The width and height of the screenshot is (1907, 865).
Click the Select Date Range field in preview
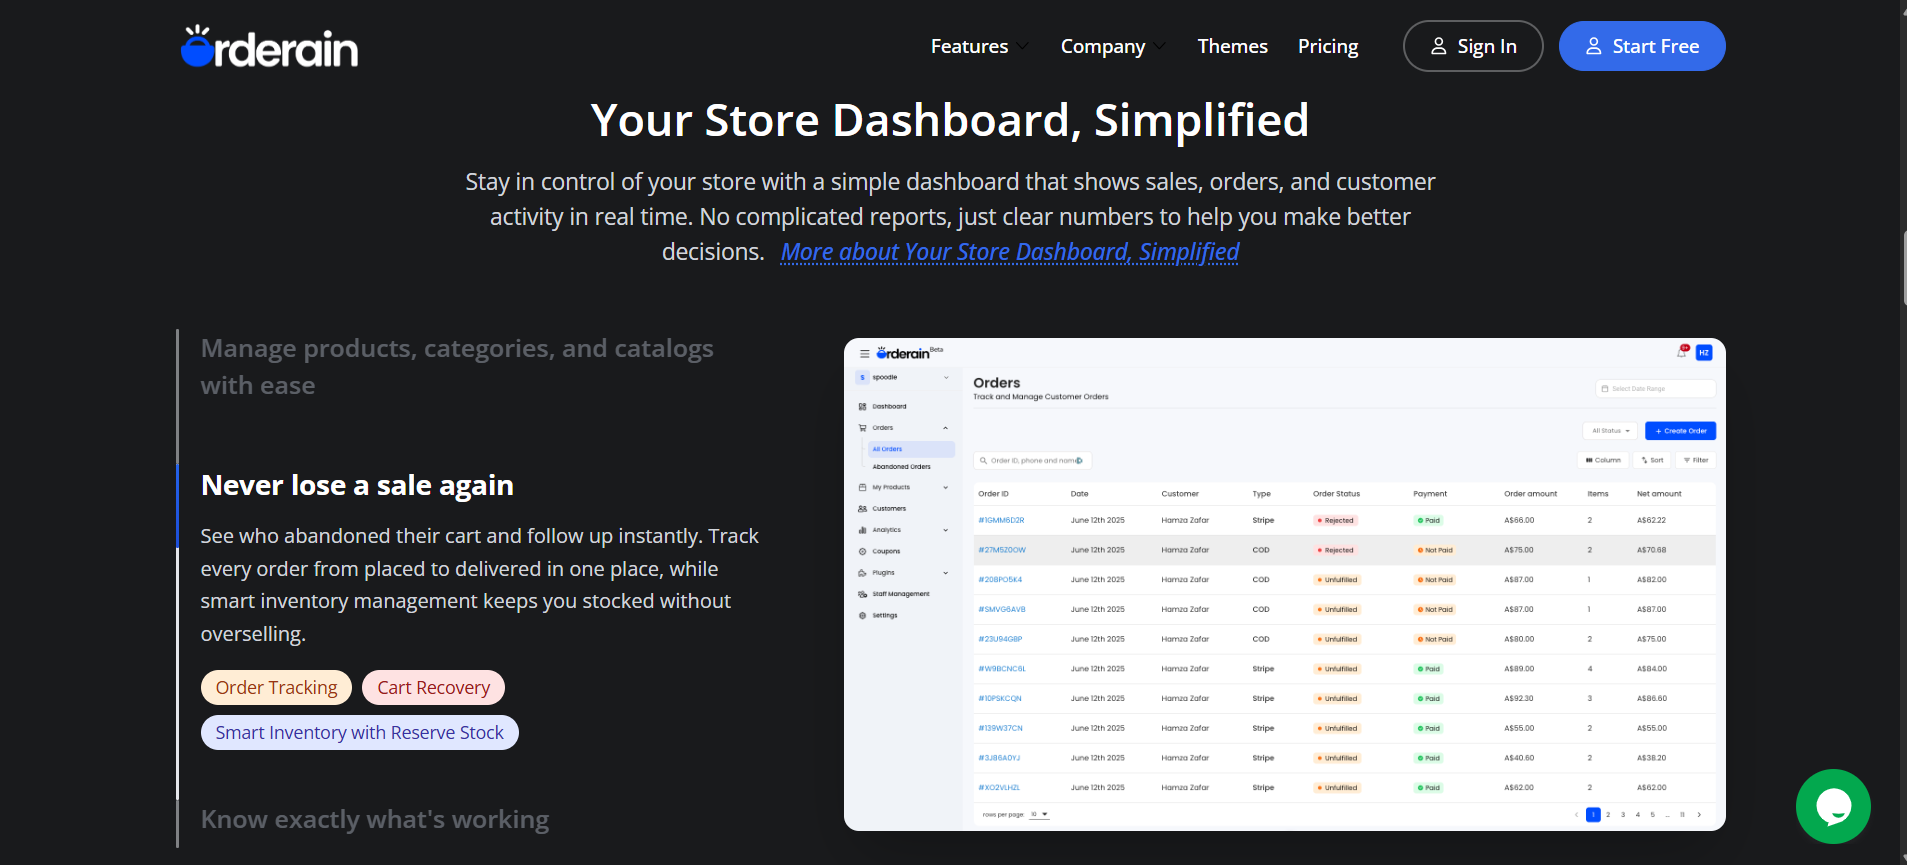1655,389
